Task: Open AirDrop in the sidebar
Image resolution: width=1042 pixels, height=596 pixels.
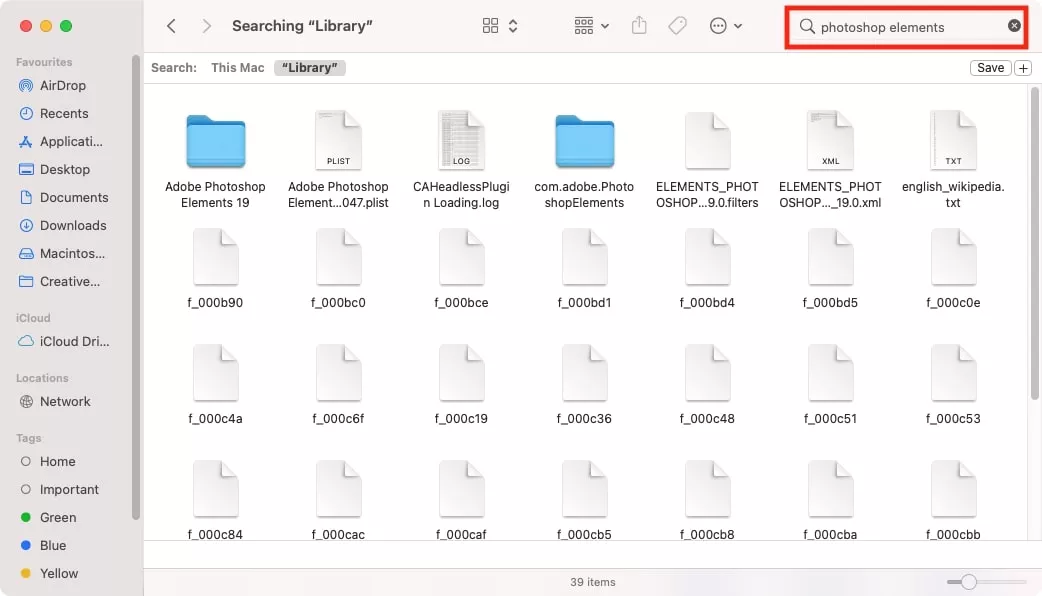Action: tap(62, 86)
